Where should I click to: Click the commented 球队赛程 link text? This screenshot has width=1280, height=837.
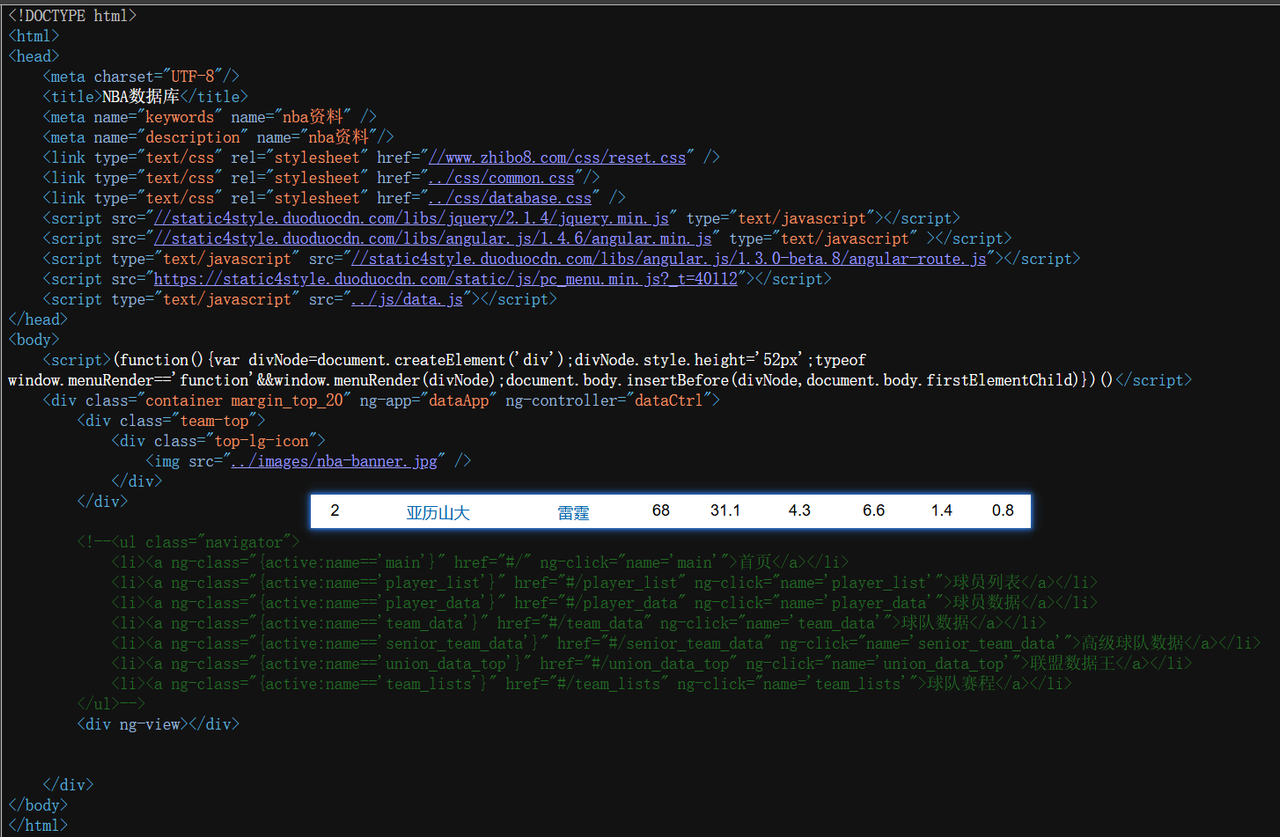961,684
